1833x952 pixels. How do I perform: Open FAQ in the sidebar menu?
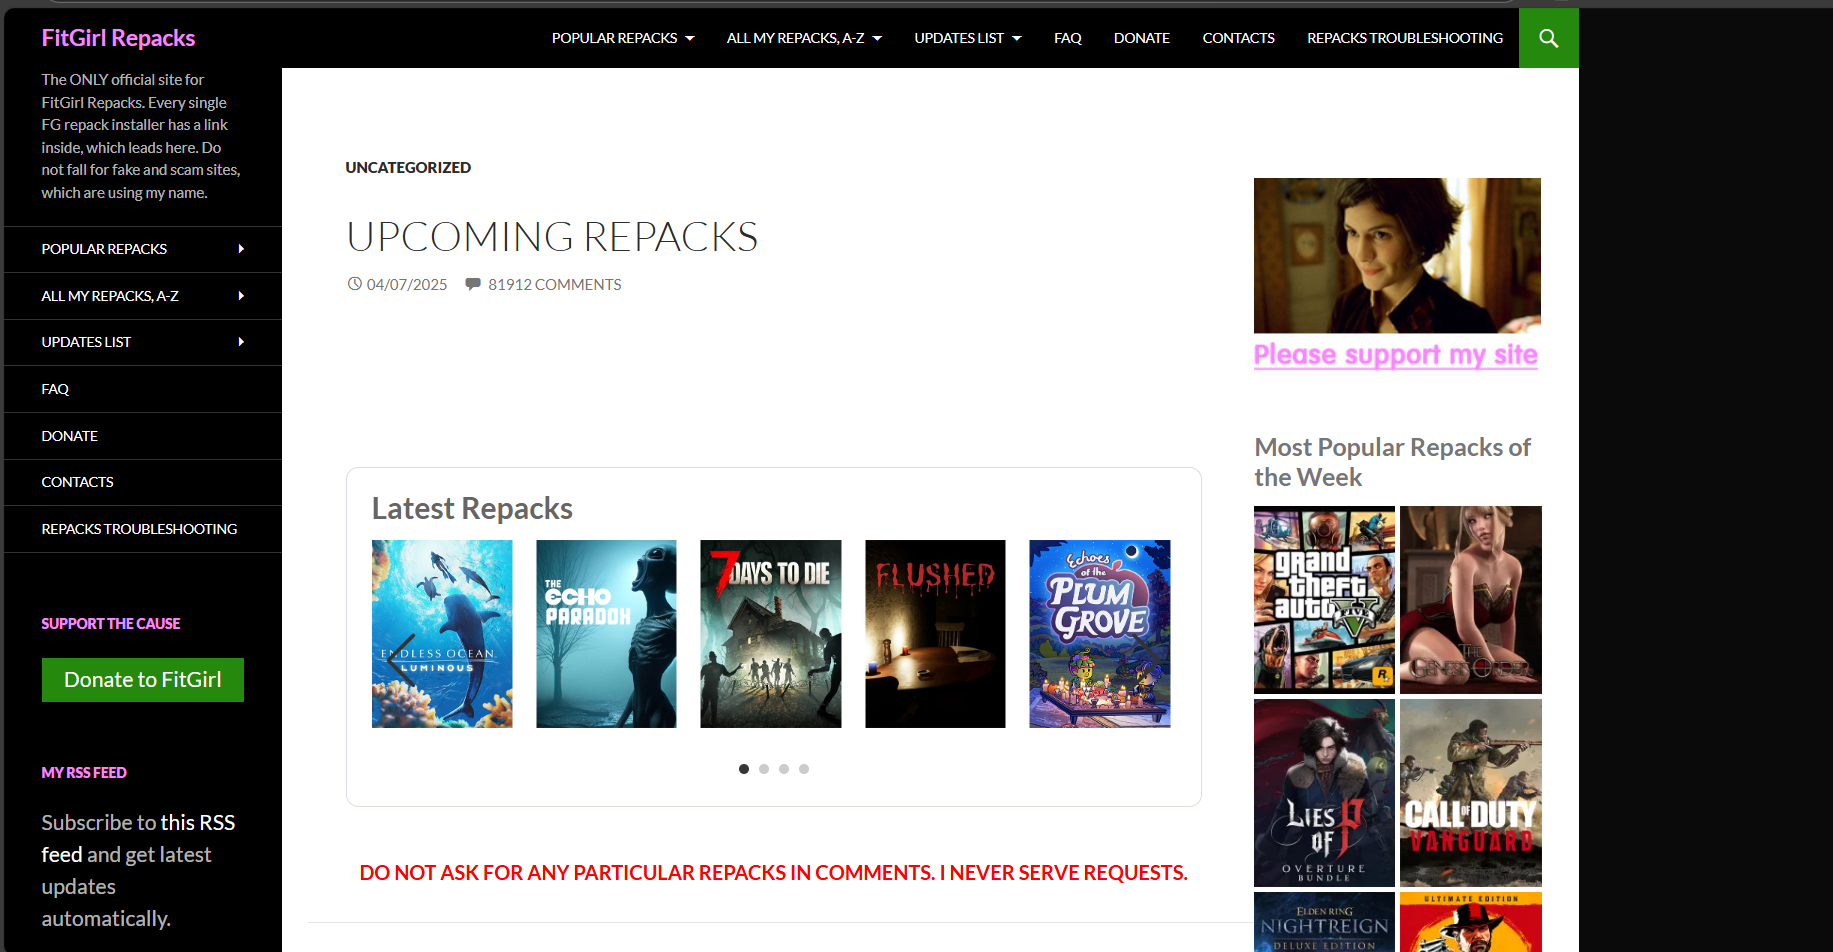pos(143,389)
